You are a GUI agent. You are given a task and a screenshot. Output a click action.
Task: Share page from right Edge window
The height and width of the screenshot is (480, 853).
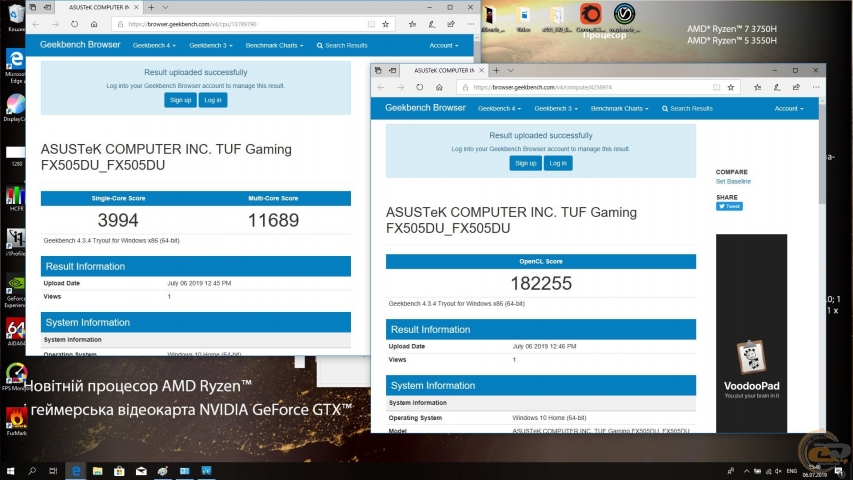coord(796,87)
